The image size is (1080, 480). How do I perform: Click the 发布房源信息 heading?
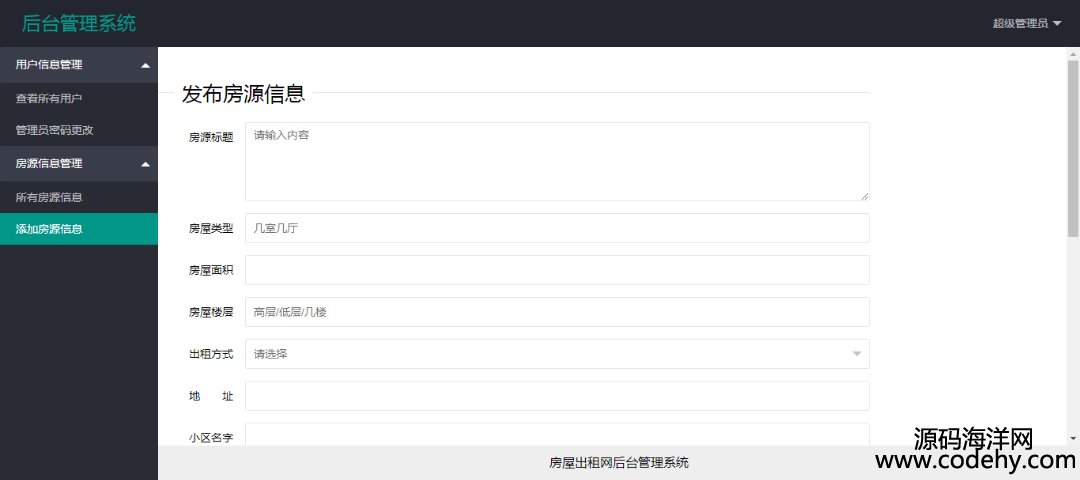coord(243,94)
